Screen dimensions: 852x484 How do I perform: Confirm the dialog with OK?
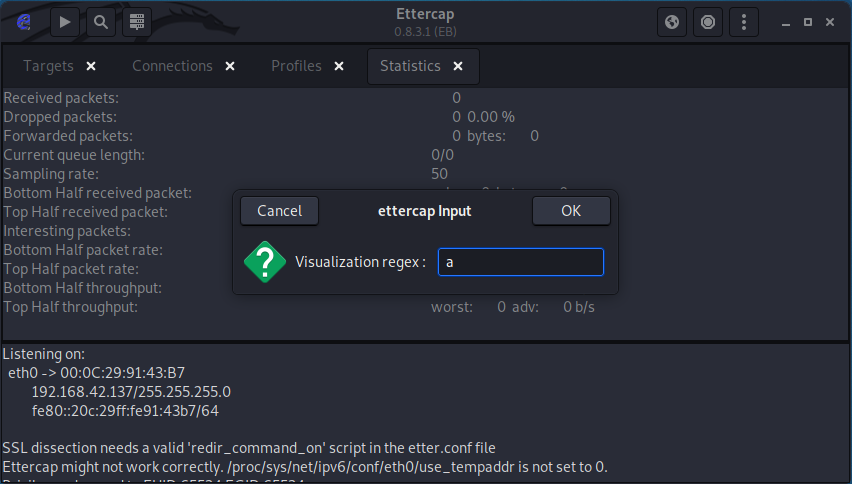(571, 211)
